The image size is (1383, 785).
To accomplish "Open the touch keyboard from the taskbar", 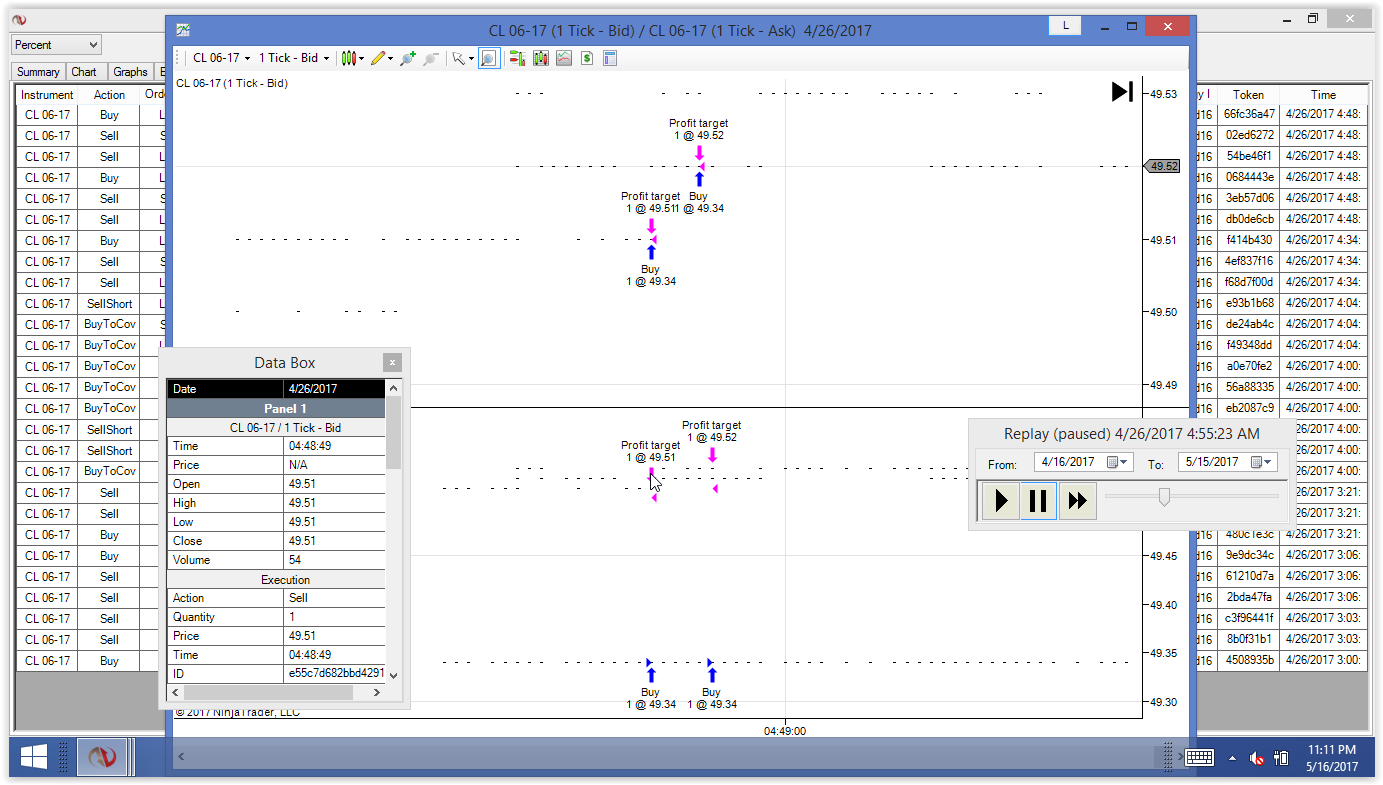I will coord(1199,757).
